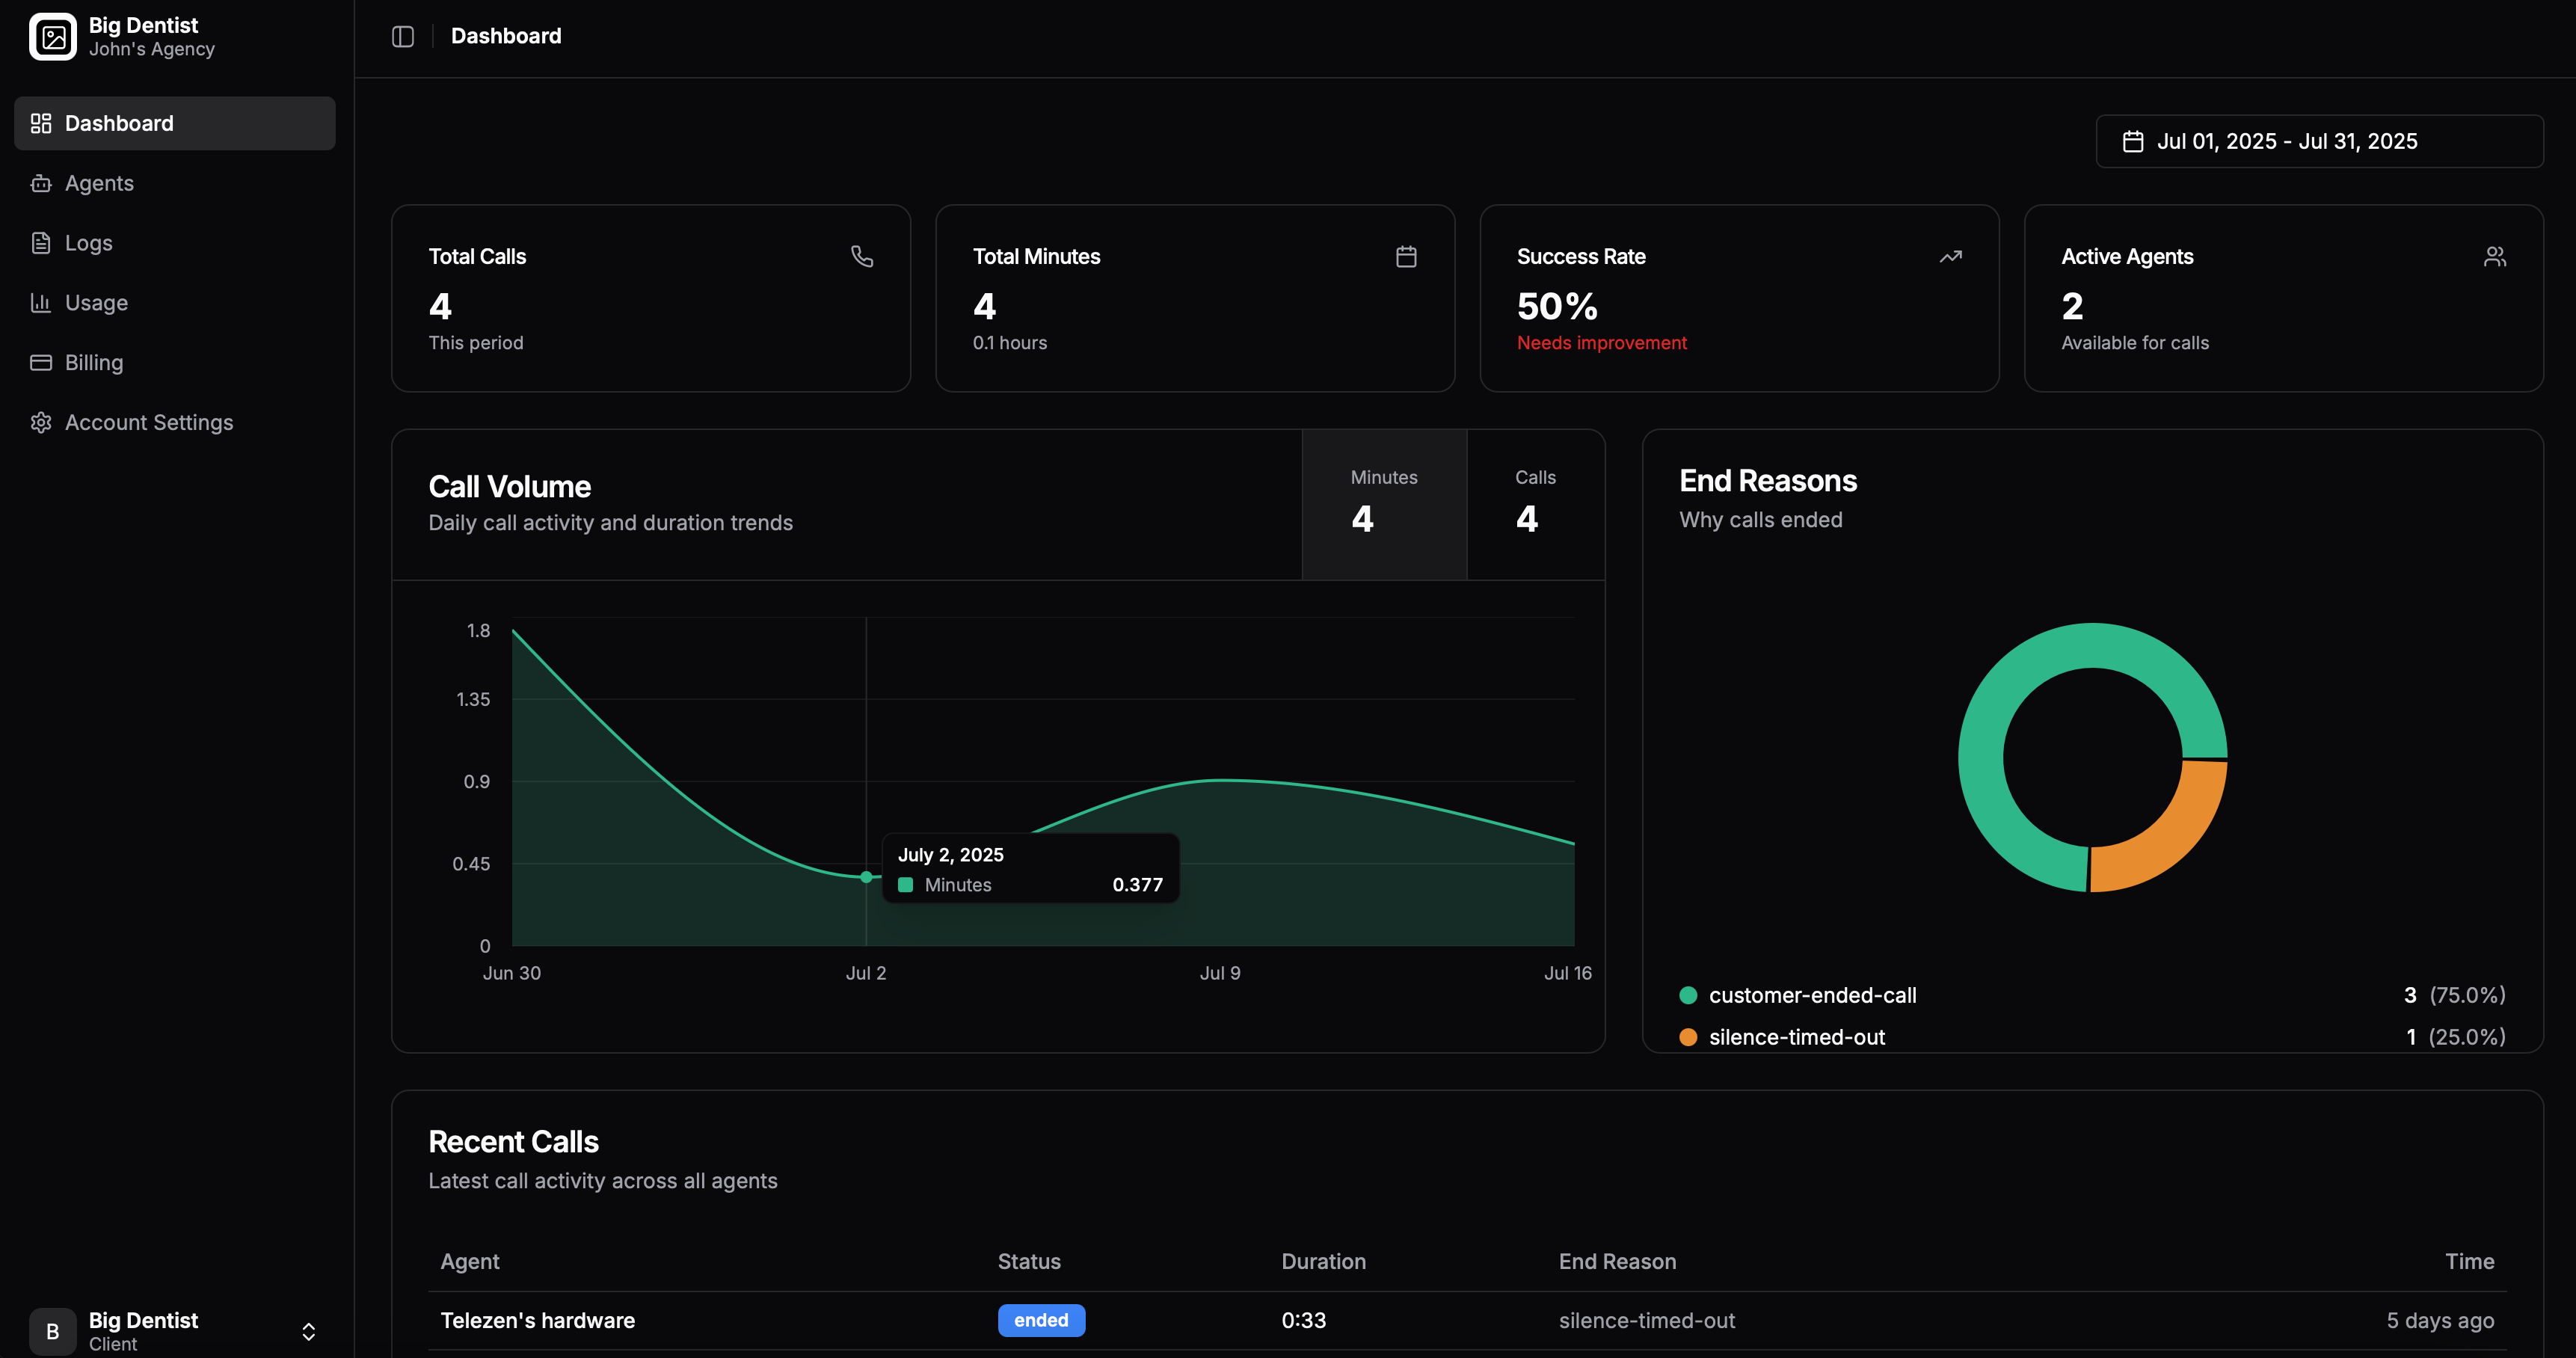Click the customer-ended-call legend entry

[1812, 995]
